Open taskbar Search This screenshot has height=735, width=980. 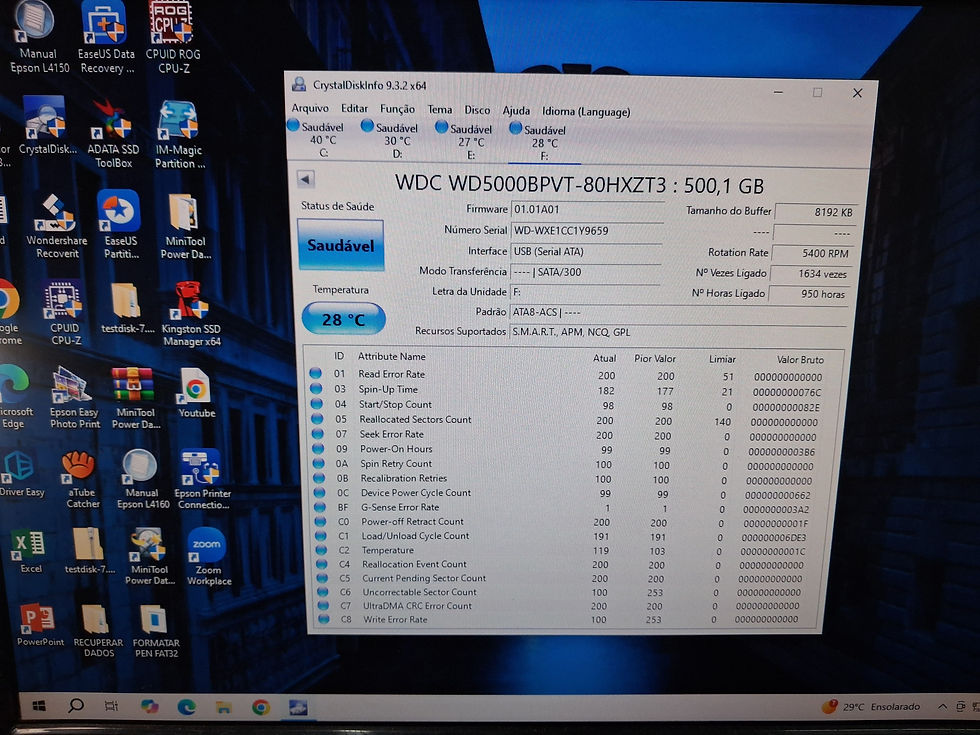(76, 706)
